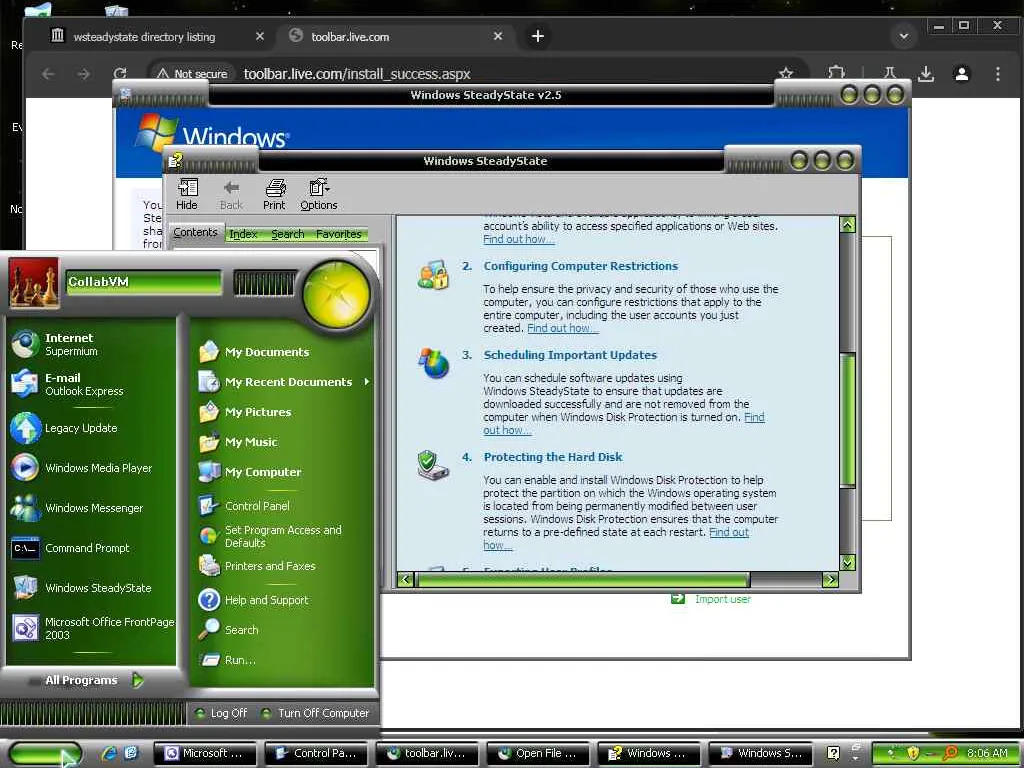Click horizontal scroll right arrow in help
This screenshot has height=768, width=1024.
[830, 579]
